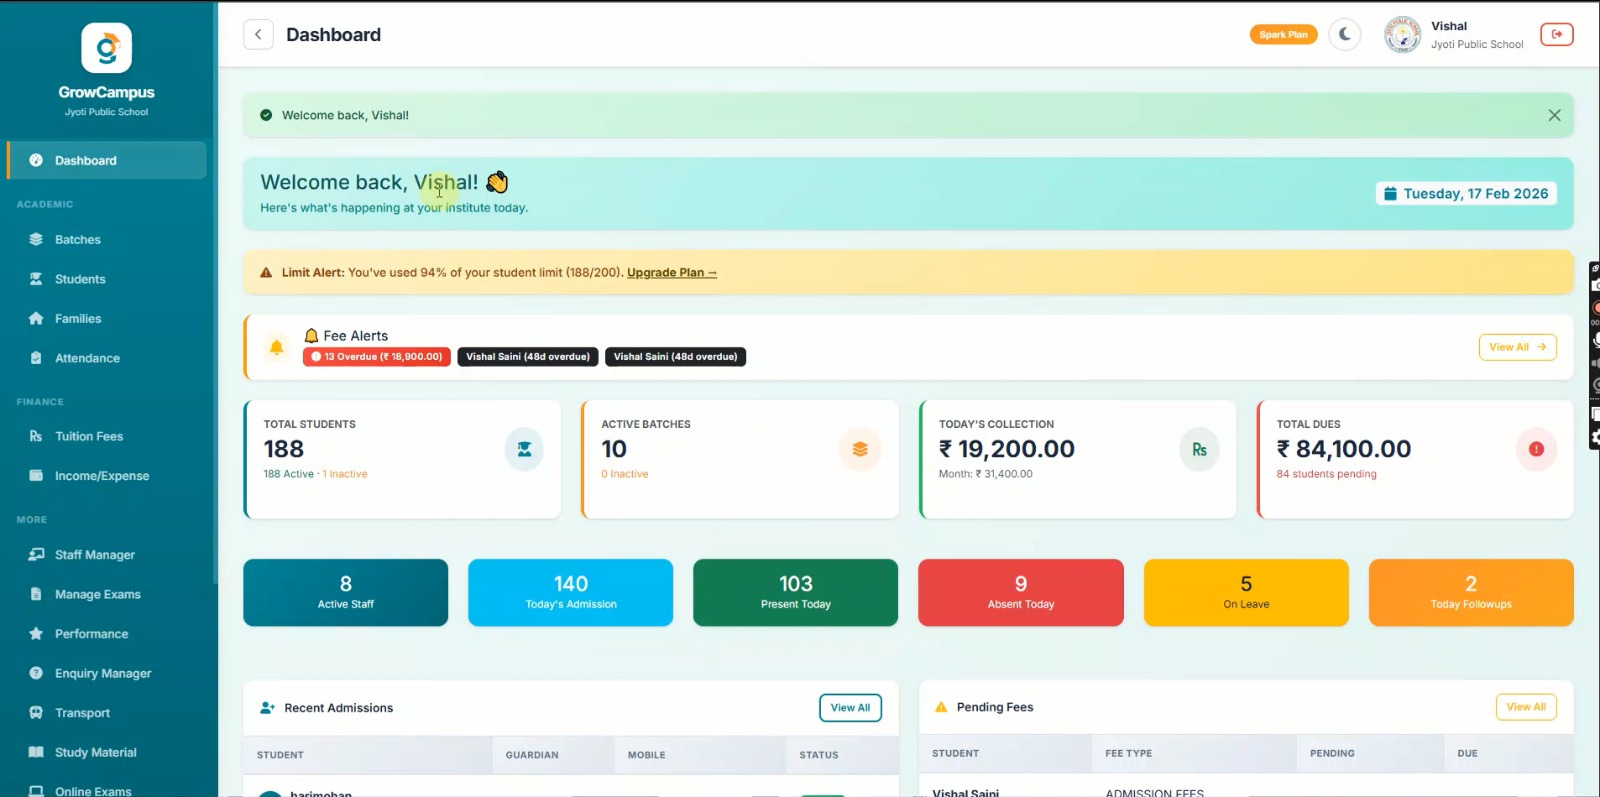Viewport: 1600px width, 797px height.
Task: Click the school profile avatar
Action: 1402,35
